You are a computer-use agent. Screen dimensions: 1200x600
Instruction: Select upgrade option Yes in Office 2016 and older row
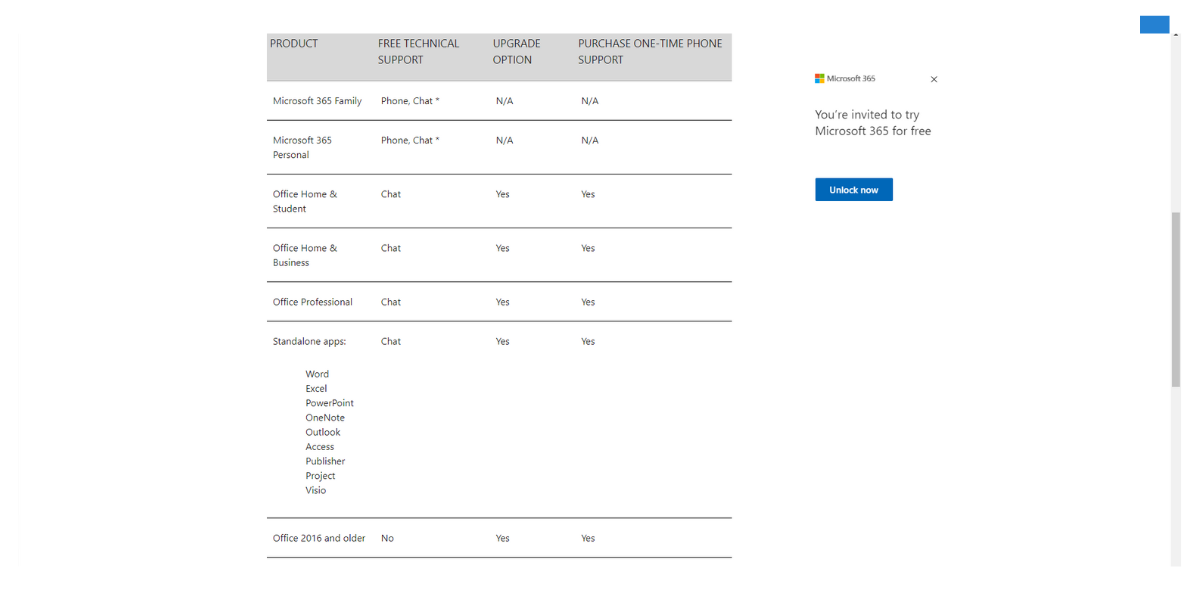(x=503, y=538)
